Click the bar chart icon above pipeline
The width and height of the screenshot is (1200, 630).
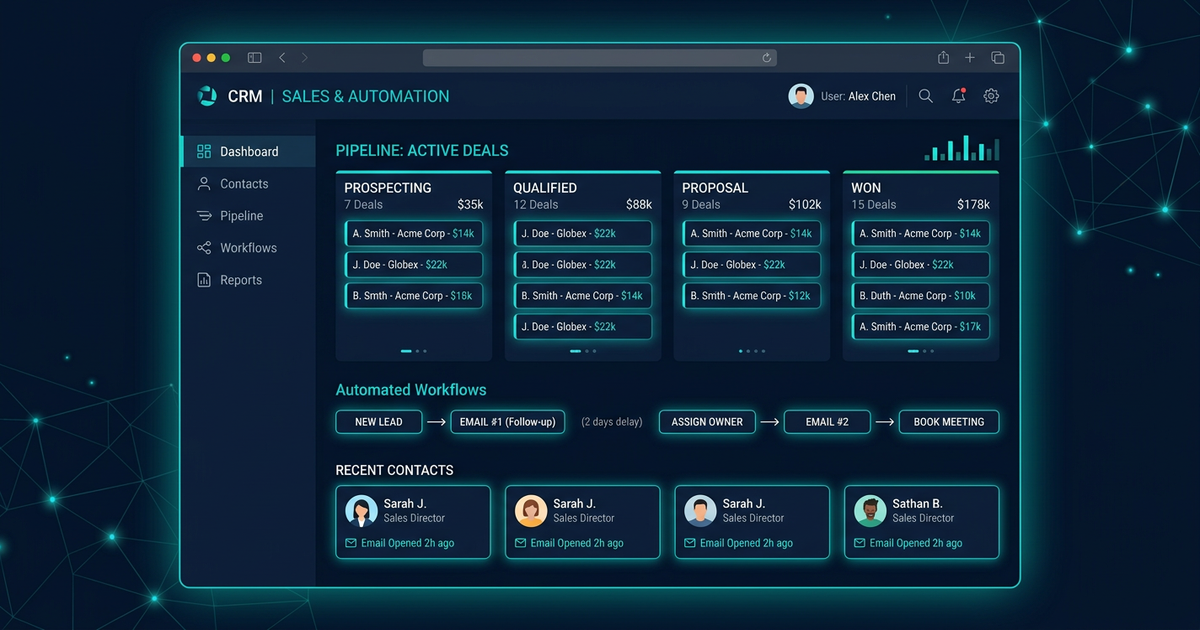961,149
